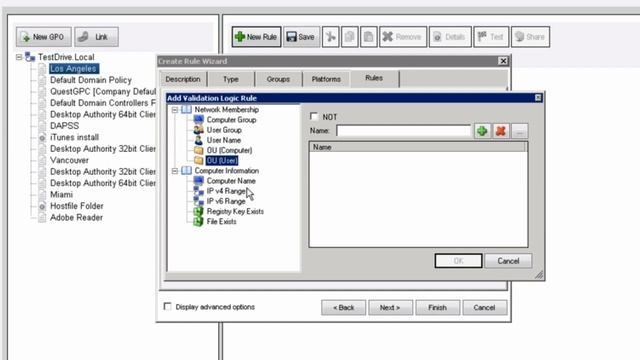Select Computer Name rule type
The height and width of the screenshot is (360, 640).
(x=231, y=181)
